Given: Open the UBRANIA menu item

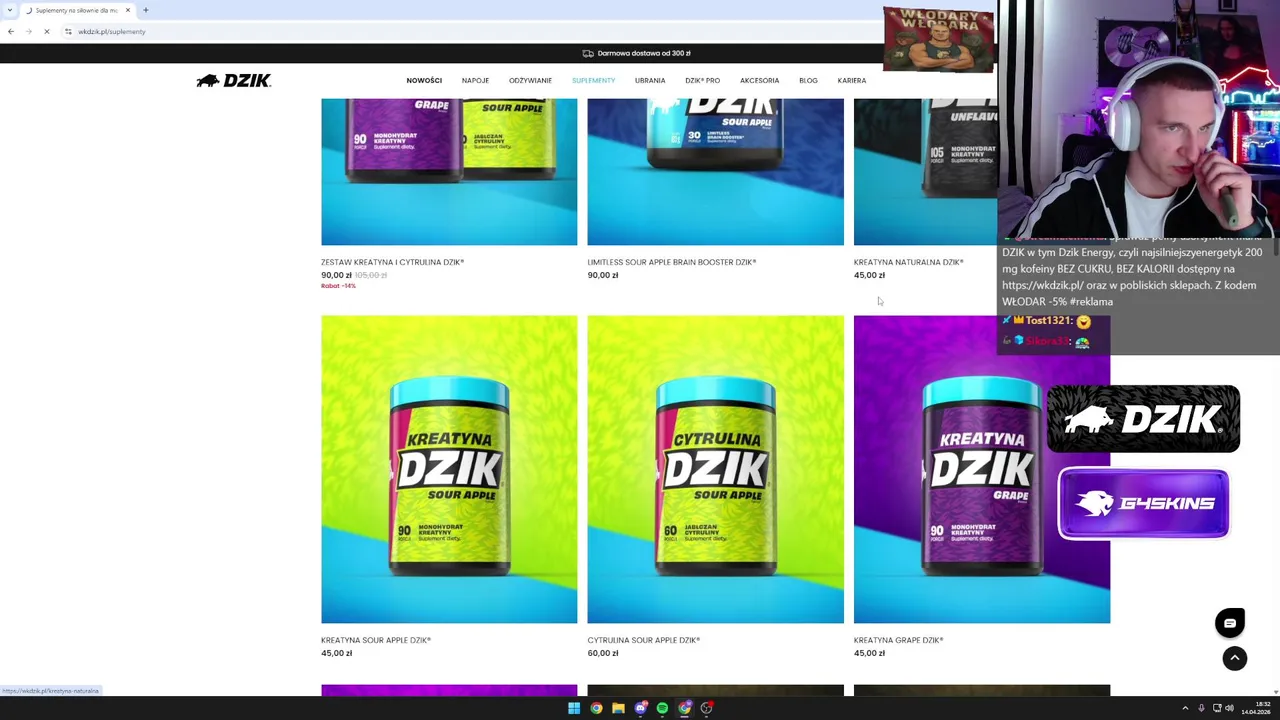Looking at the screenshot, I should pyautogui.click(x=650, y=80).
